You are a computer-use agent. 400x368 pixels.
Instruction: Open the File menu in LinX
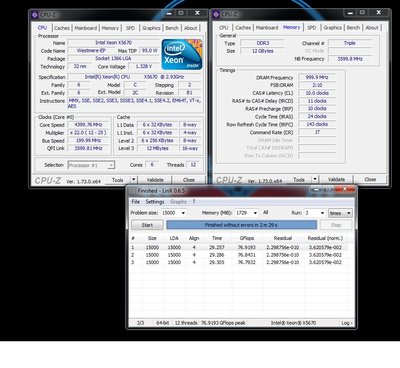135,202
